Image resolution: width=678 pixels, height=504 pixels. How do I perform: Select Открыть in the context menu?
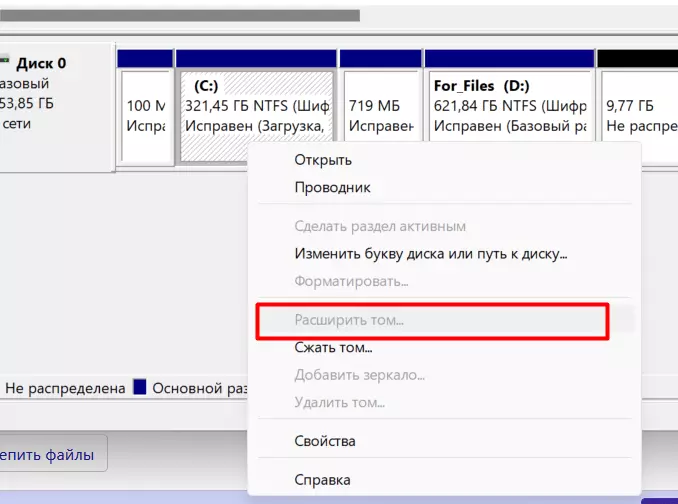pyautogui.click(x=322, y=160)
